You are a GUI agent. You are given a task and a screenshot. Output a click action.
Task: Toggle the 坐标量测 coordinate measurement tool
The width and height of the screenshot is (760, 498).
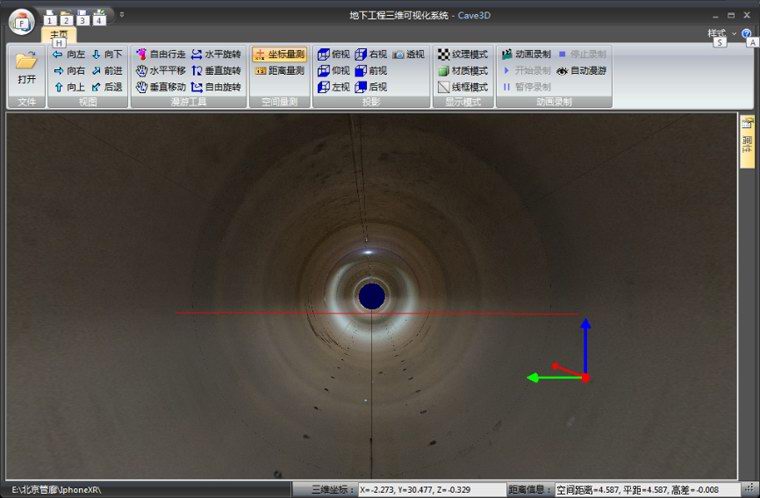(280, 54)
